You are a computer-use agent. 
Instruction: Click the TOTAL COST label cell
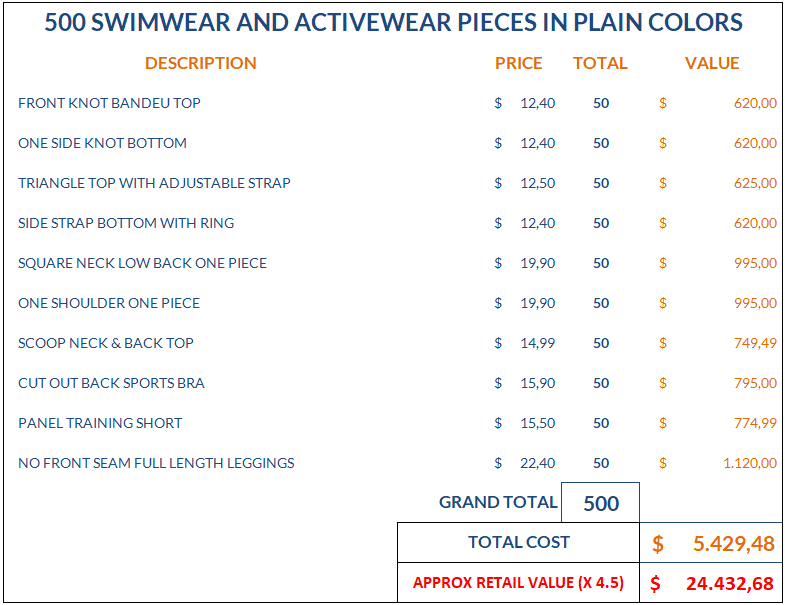click(518, 543)
